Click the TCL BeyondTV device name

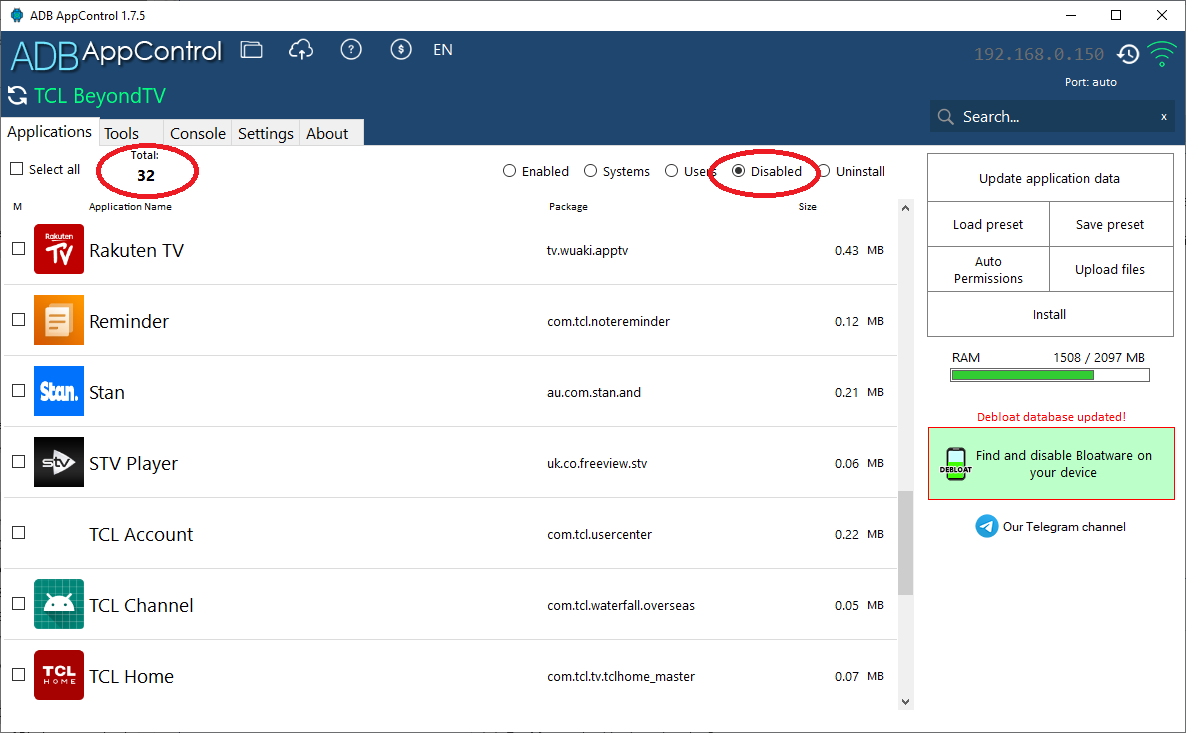(x=99, y=96)
